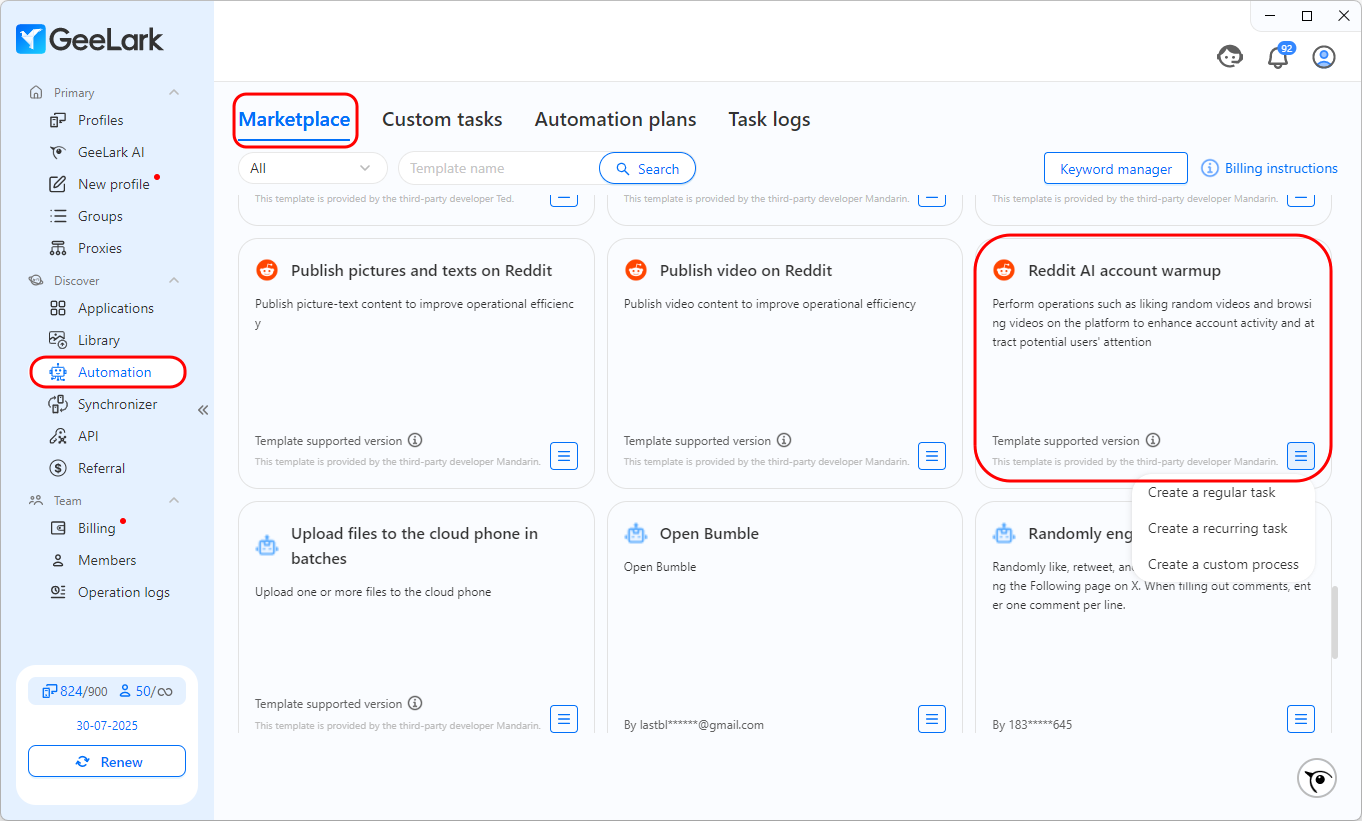Open menu for Reddit AI account warmup card
The image size is (1362, 821).
1301,456
